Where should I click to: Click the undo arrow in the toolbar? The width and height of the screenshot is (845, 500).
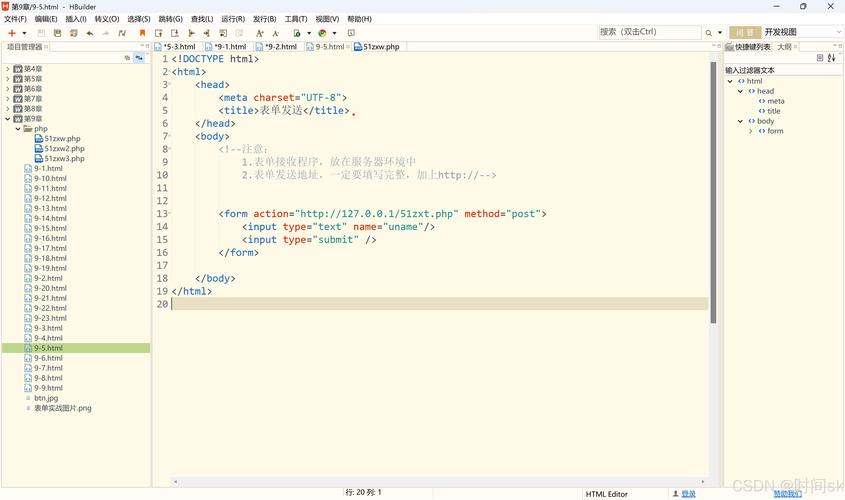90,33
